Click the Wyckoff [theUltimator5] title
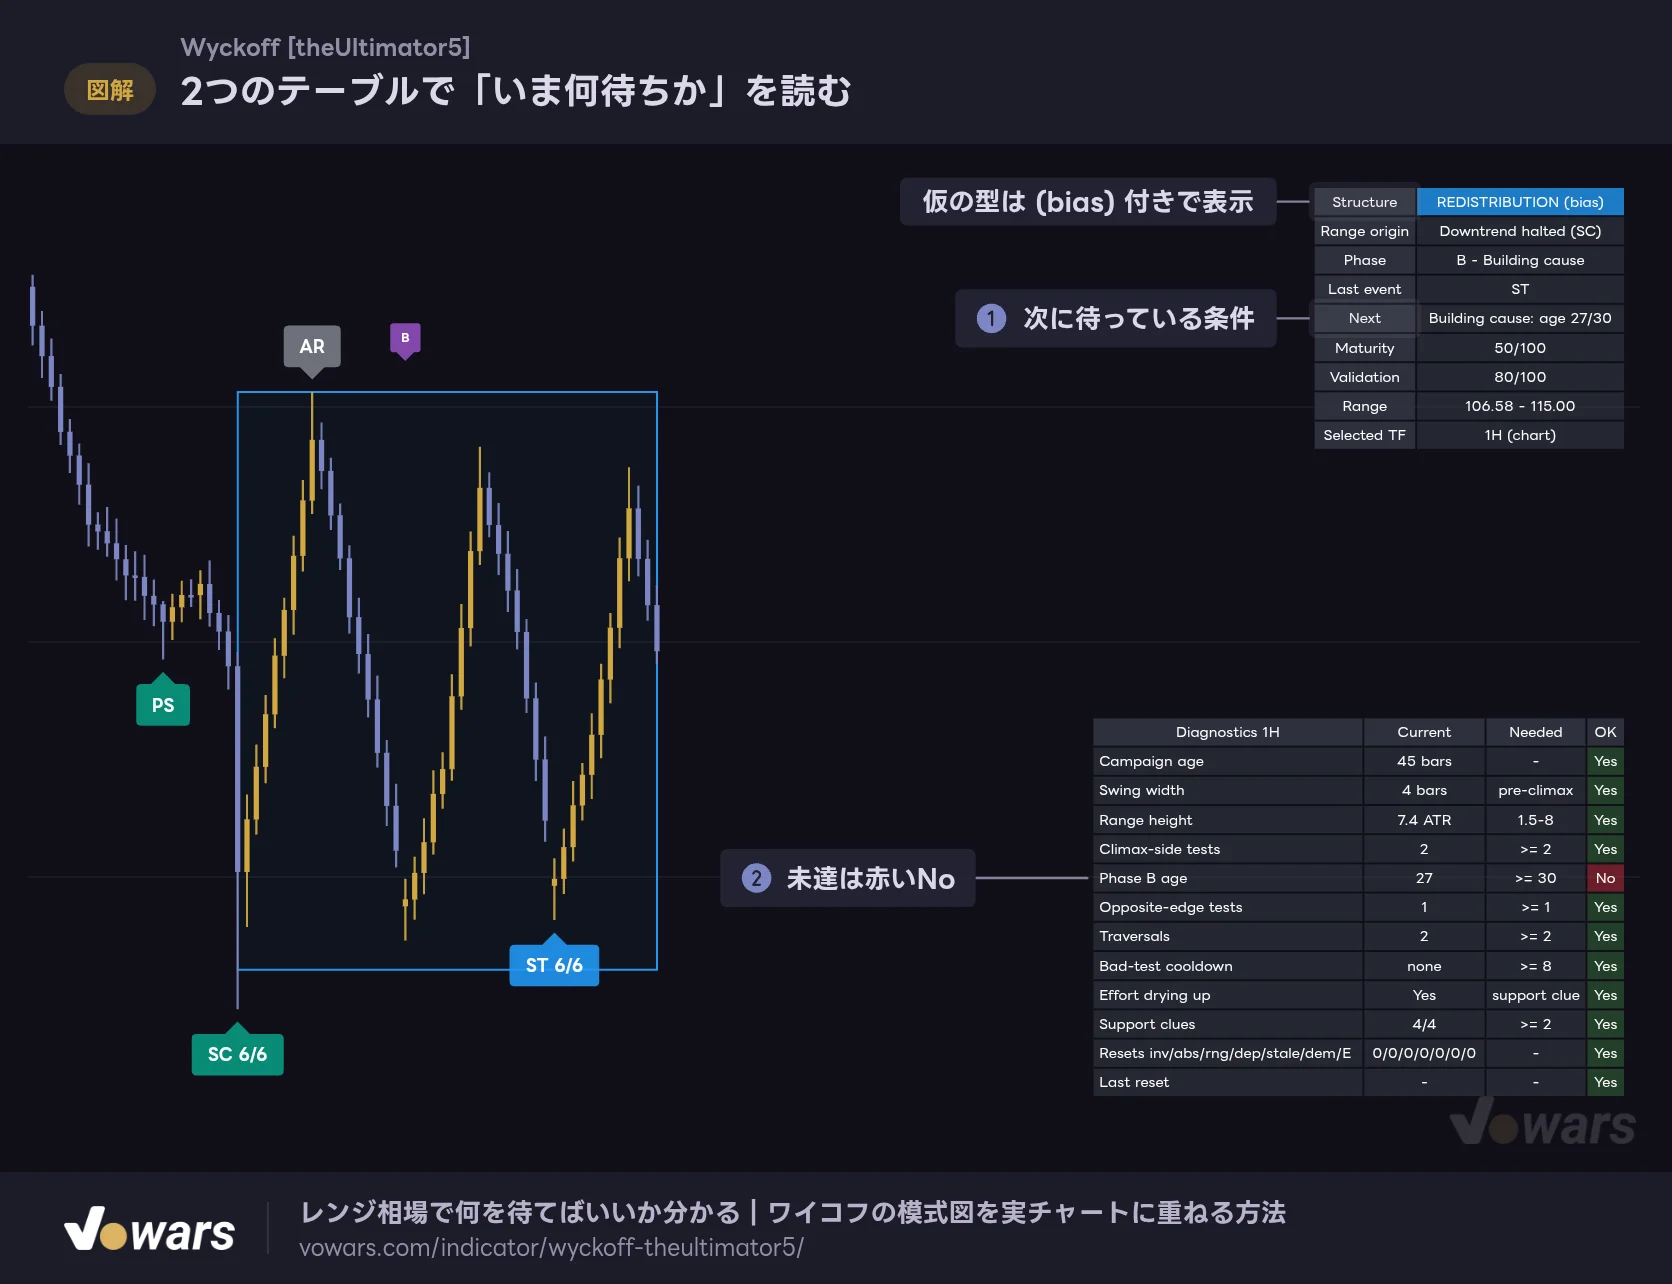The width and height of the screenshot is (1672, 1284). 325,47
